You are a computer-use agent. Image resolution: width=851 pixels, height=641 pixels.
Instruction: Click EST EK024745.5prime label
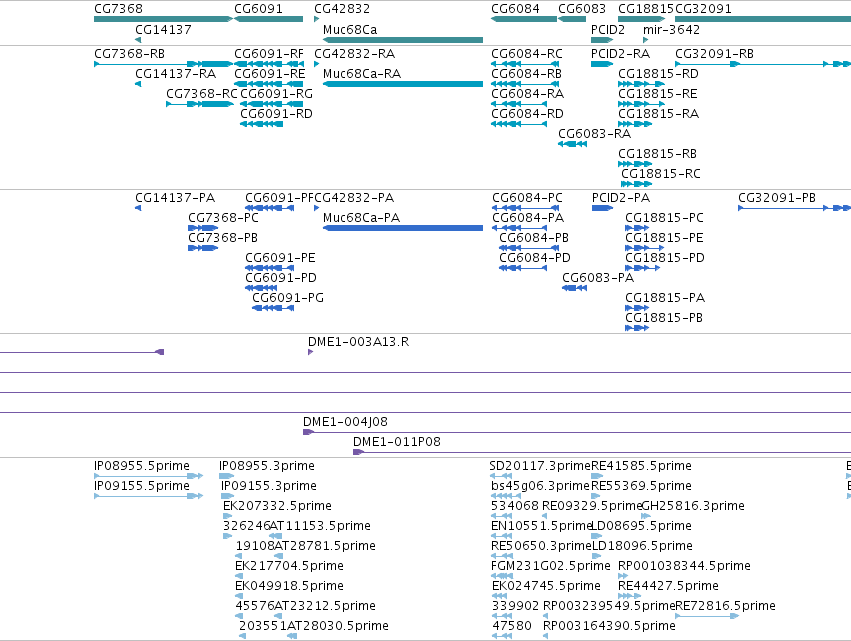(546, 586)
